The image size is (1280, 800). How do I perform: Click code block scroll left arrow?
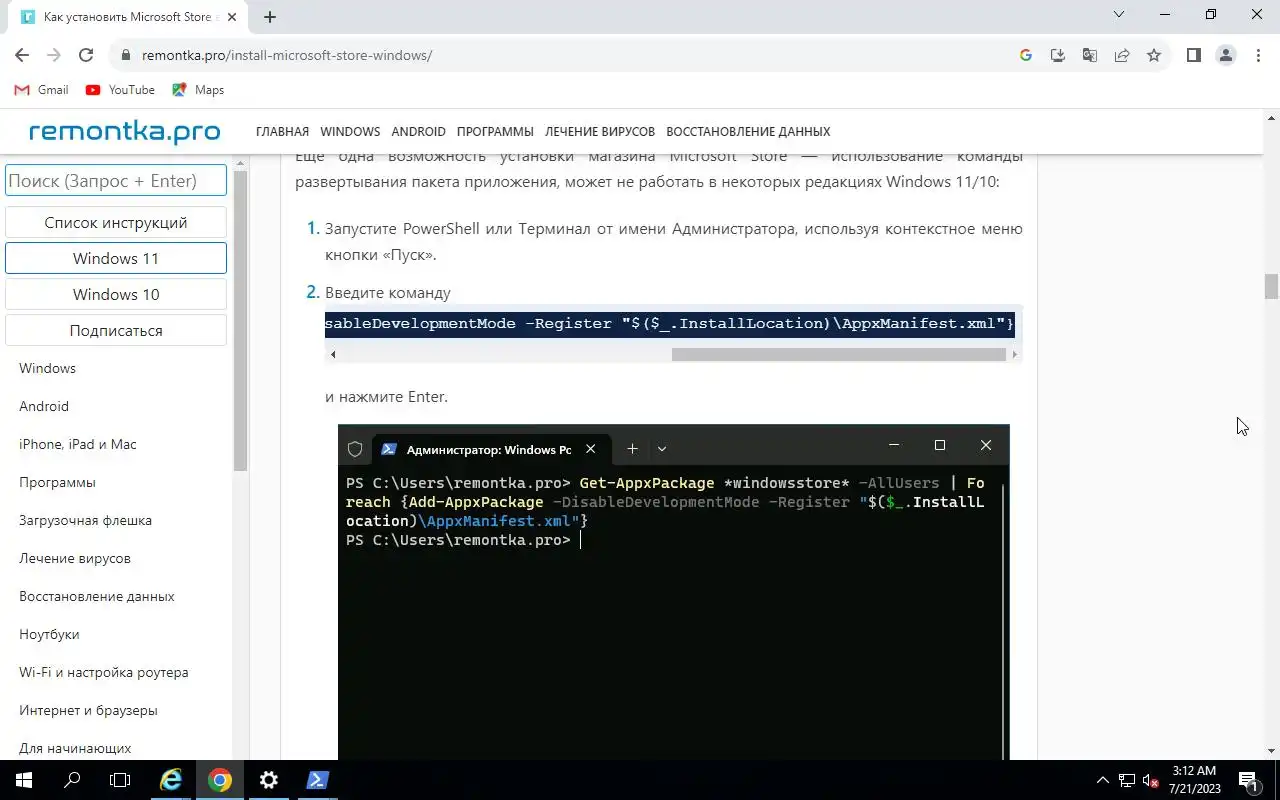(x=333, y=354)
